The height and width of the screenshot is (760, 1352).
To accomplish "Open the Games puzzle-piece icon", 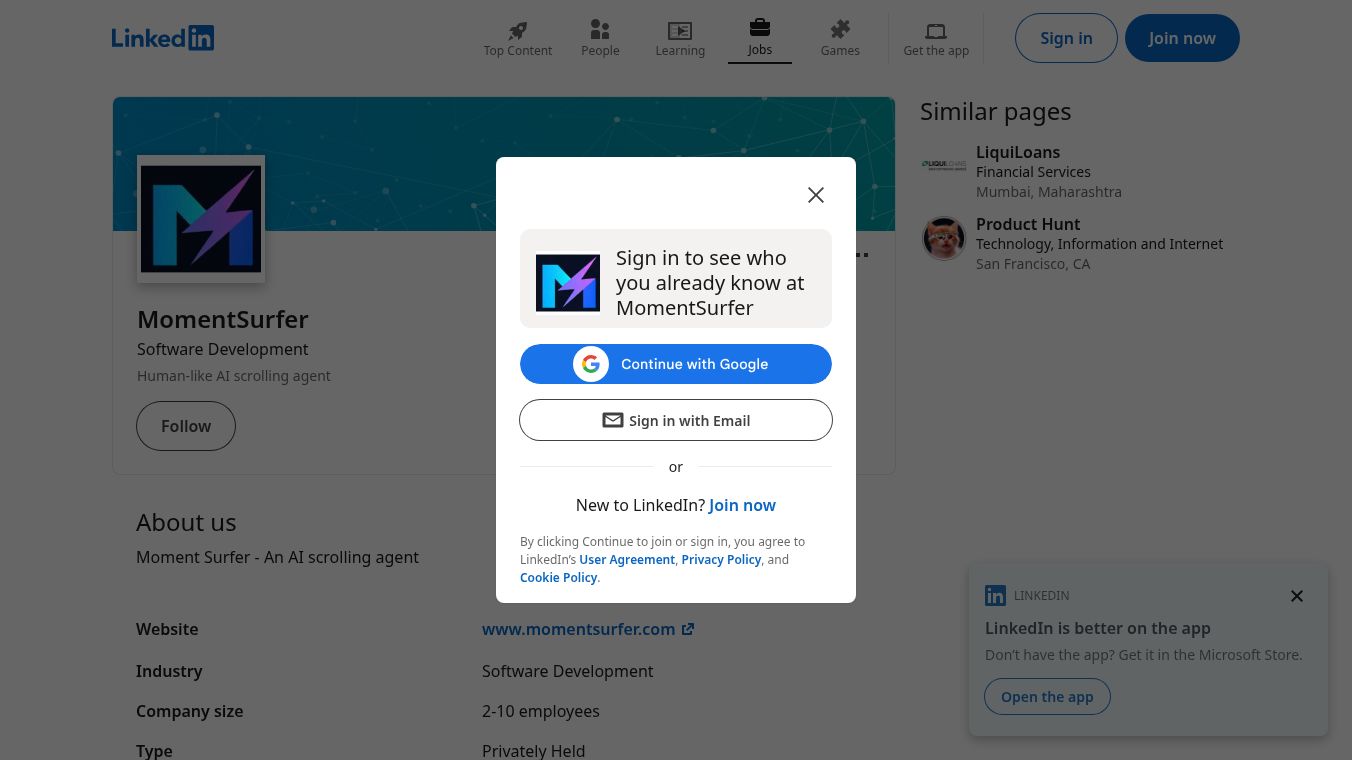I will tap(840, 30).
